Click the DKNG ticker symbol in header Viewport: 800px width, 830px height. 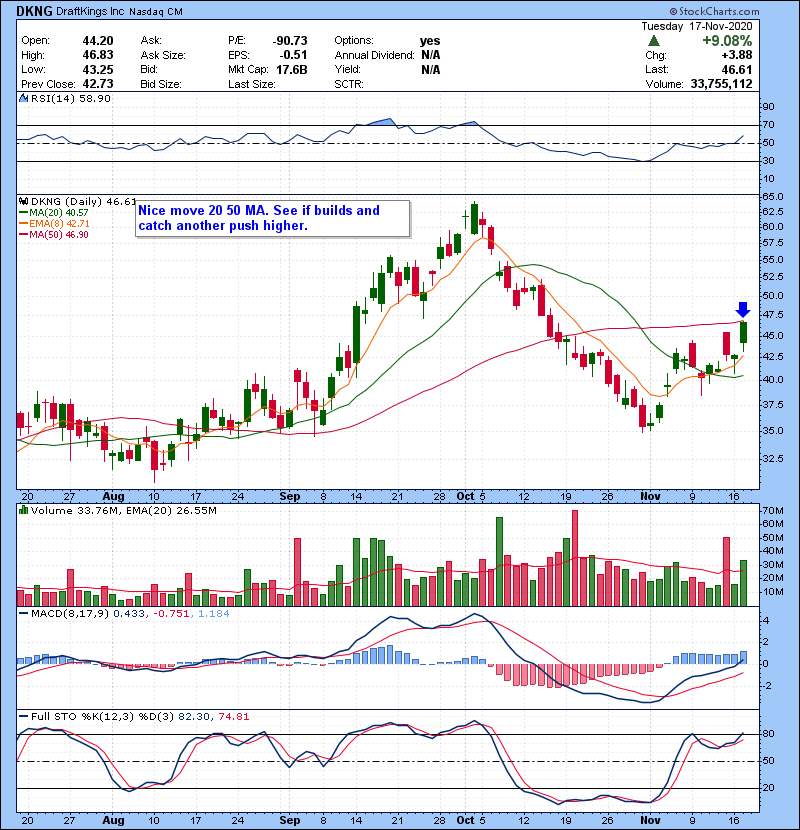point(34,11)
